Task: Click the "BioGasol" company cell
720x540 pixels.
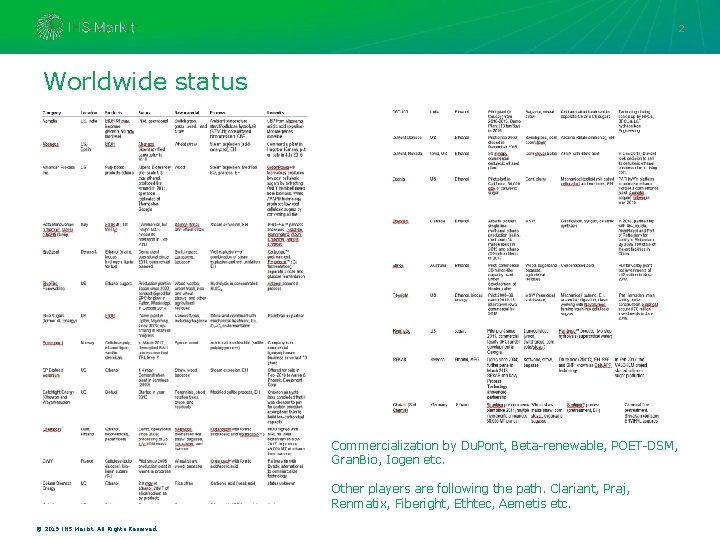Action: coord(51,252)
